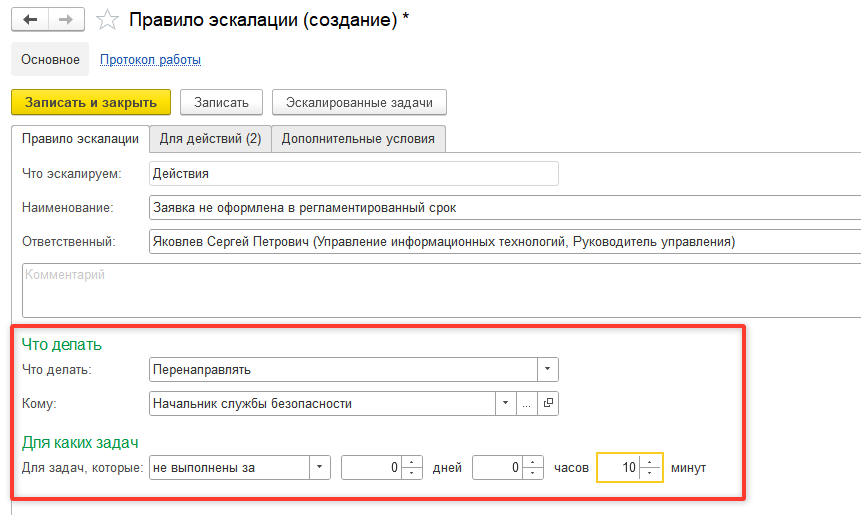Open the Основное section
This screenshot has width=861, height=515.
tap(50, 59)
